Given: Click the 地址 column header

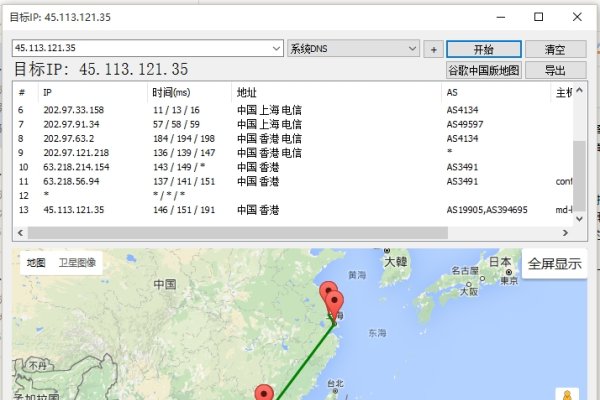Looking at the screenshot, I should [336, 92].
